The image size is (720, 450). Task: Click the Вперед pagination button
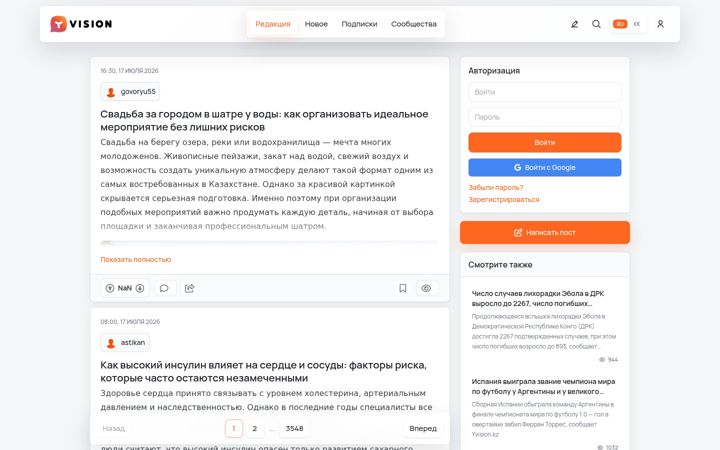tap(423, 428)
